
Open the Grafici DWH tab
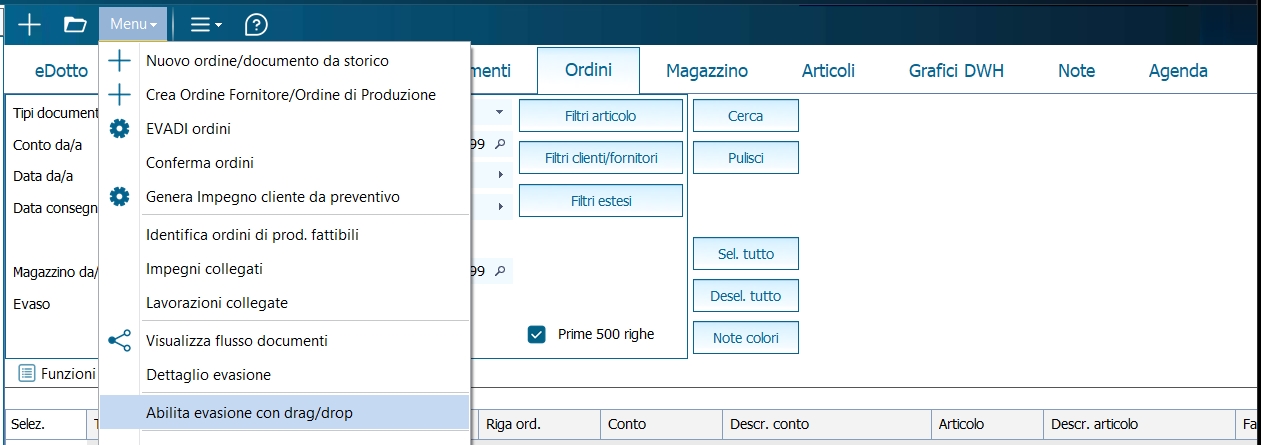point(956,71)
